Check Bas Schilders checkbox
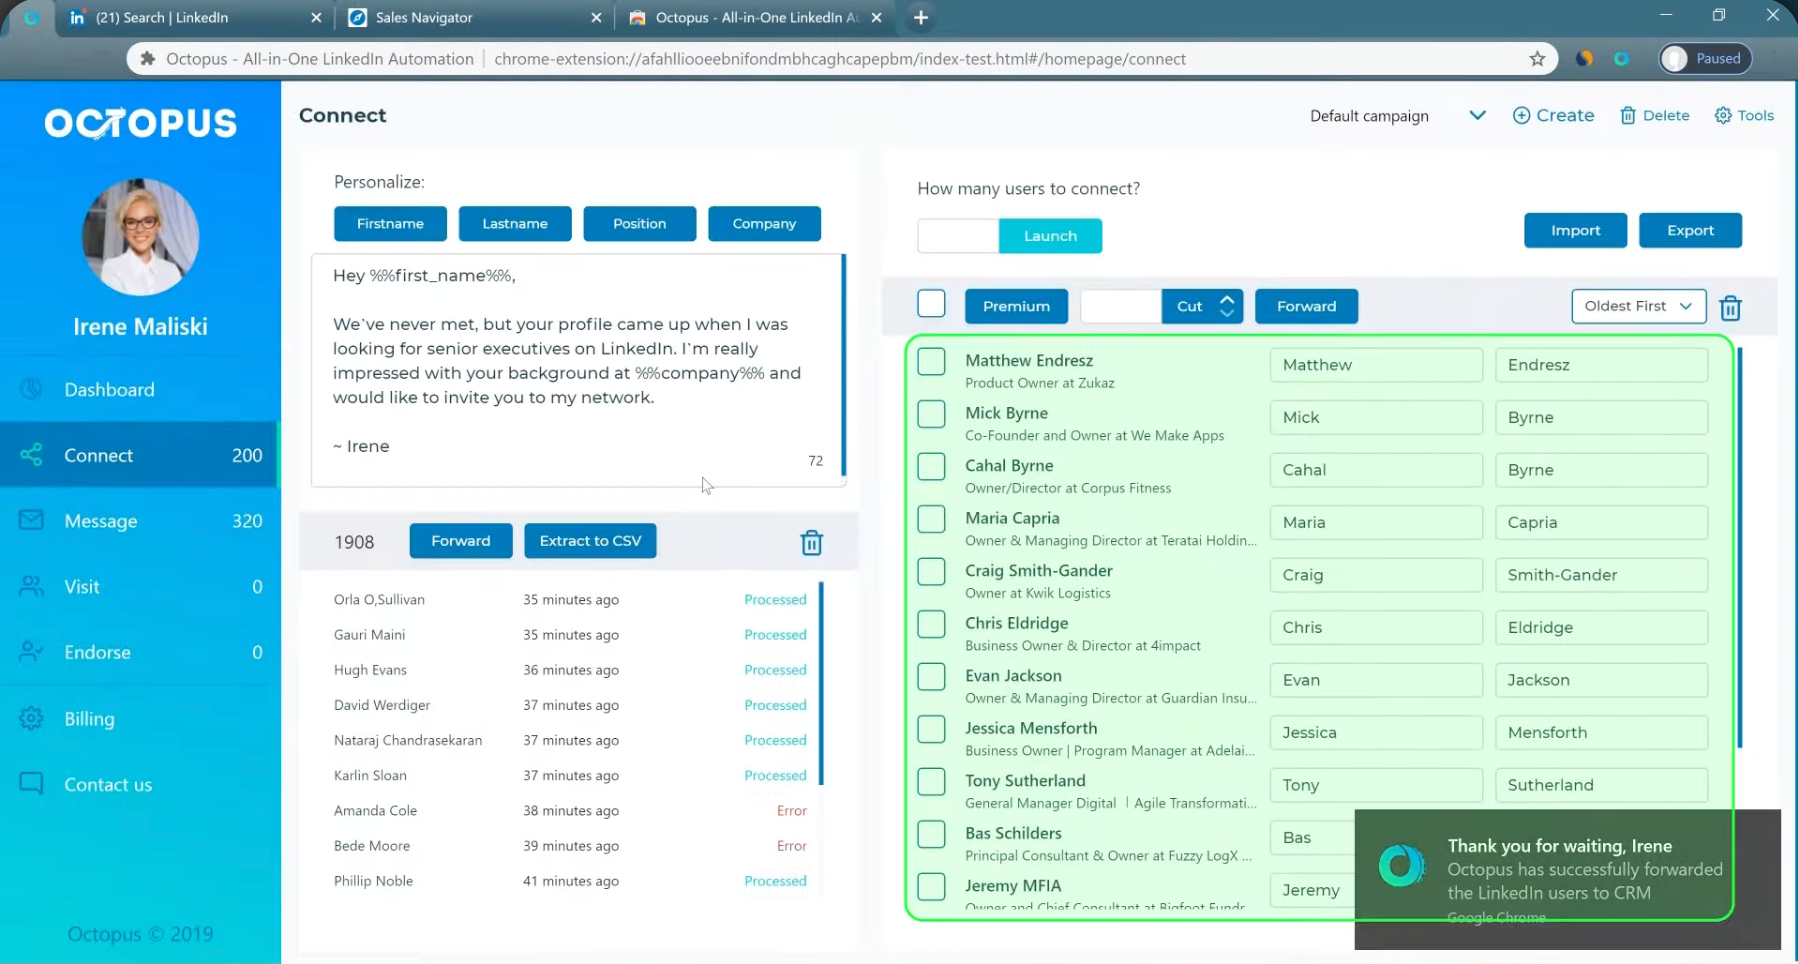This screenshot has height=964, width=1798. [931, 834]
